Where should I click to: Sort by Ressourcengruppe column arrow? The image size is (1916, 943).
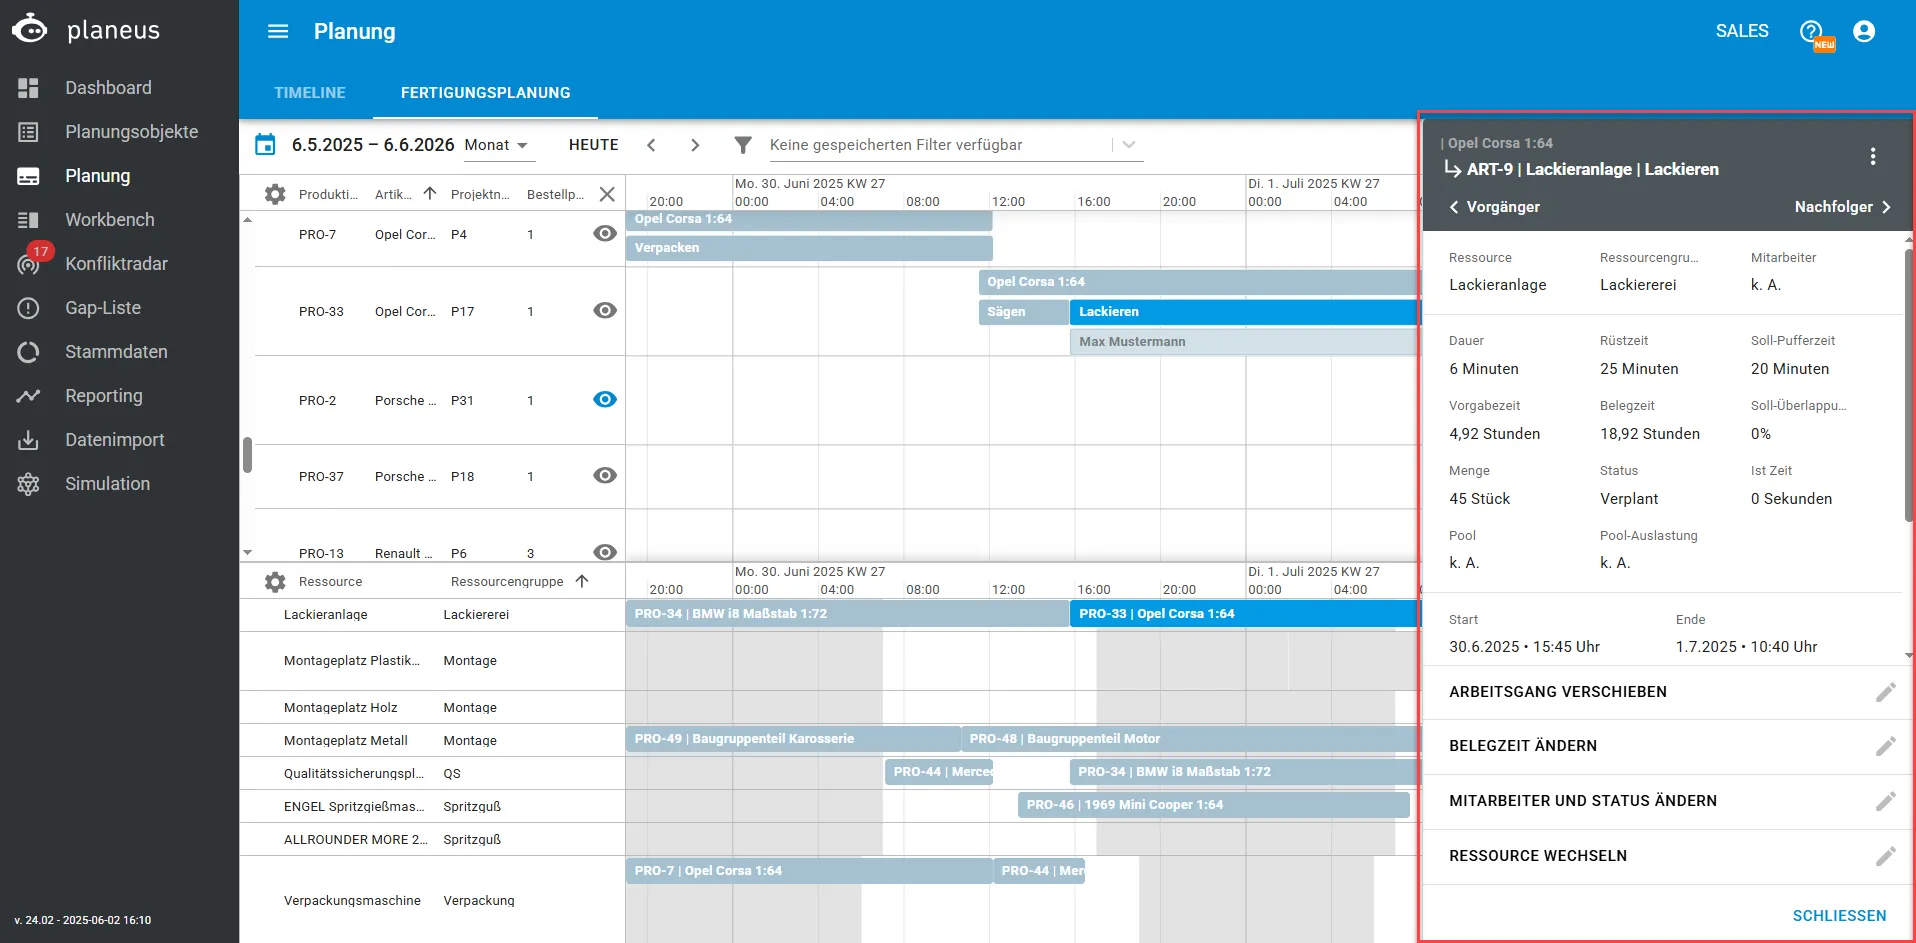[x=582, y=581]
